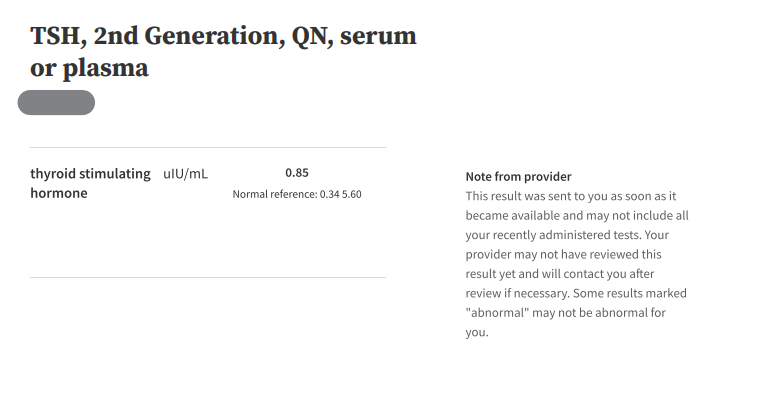Viewport: 758px width, 411px height.
Task: Click the TSH result value 0.85
Action: [297, 174]
